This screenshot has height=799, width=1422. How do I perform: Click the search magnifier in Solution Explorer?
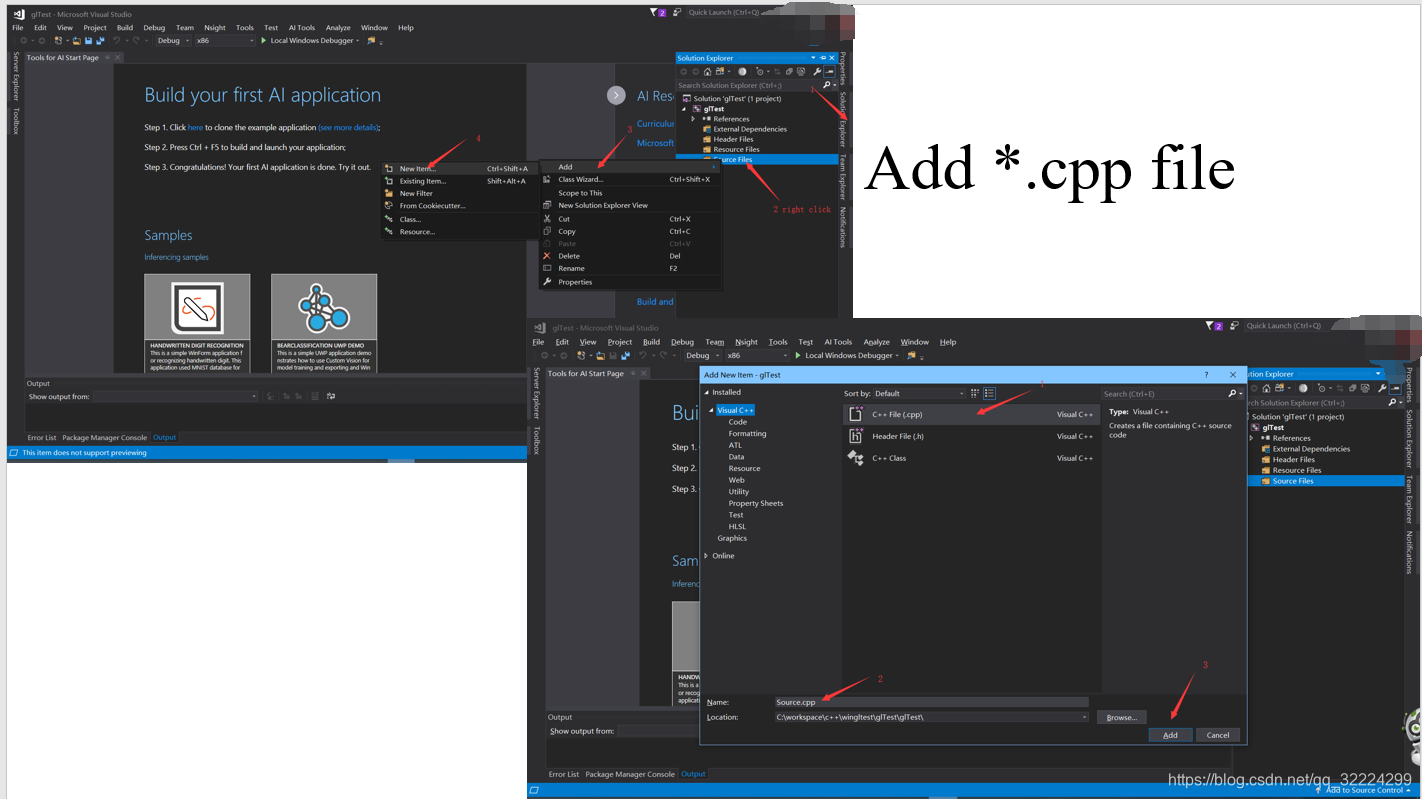tap(826, 84)
